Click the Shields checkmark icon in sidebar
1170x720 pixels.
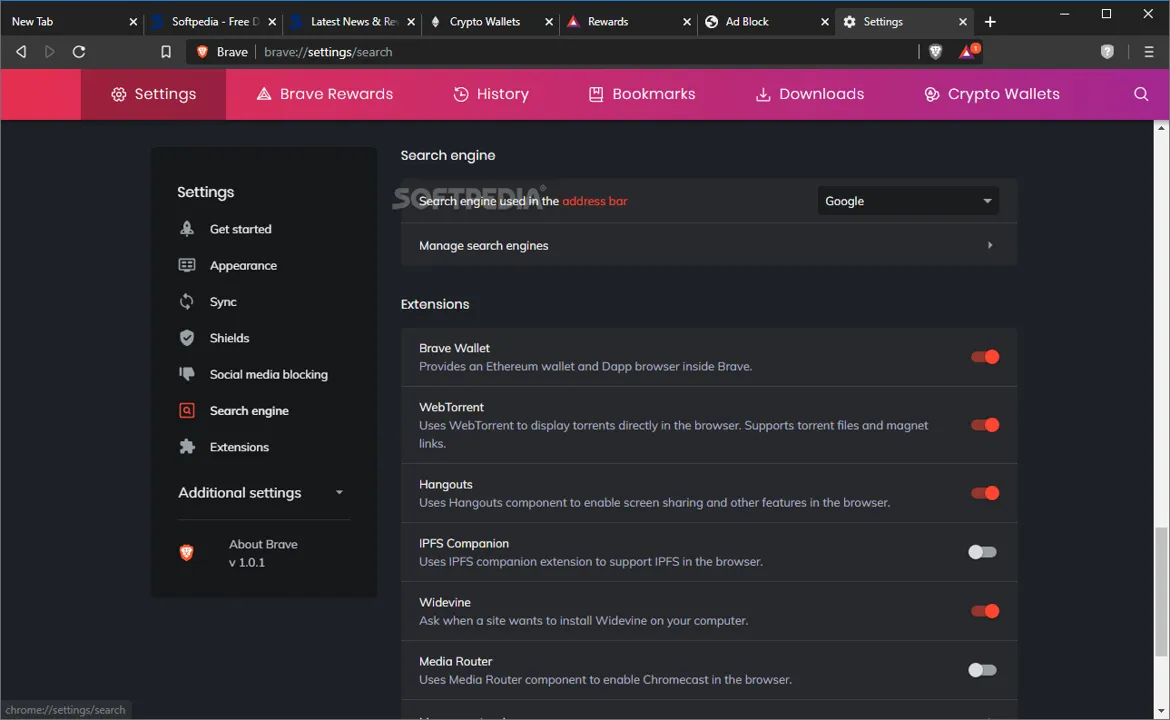[x=187, y=338]
